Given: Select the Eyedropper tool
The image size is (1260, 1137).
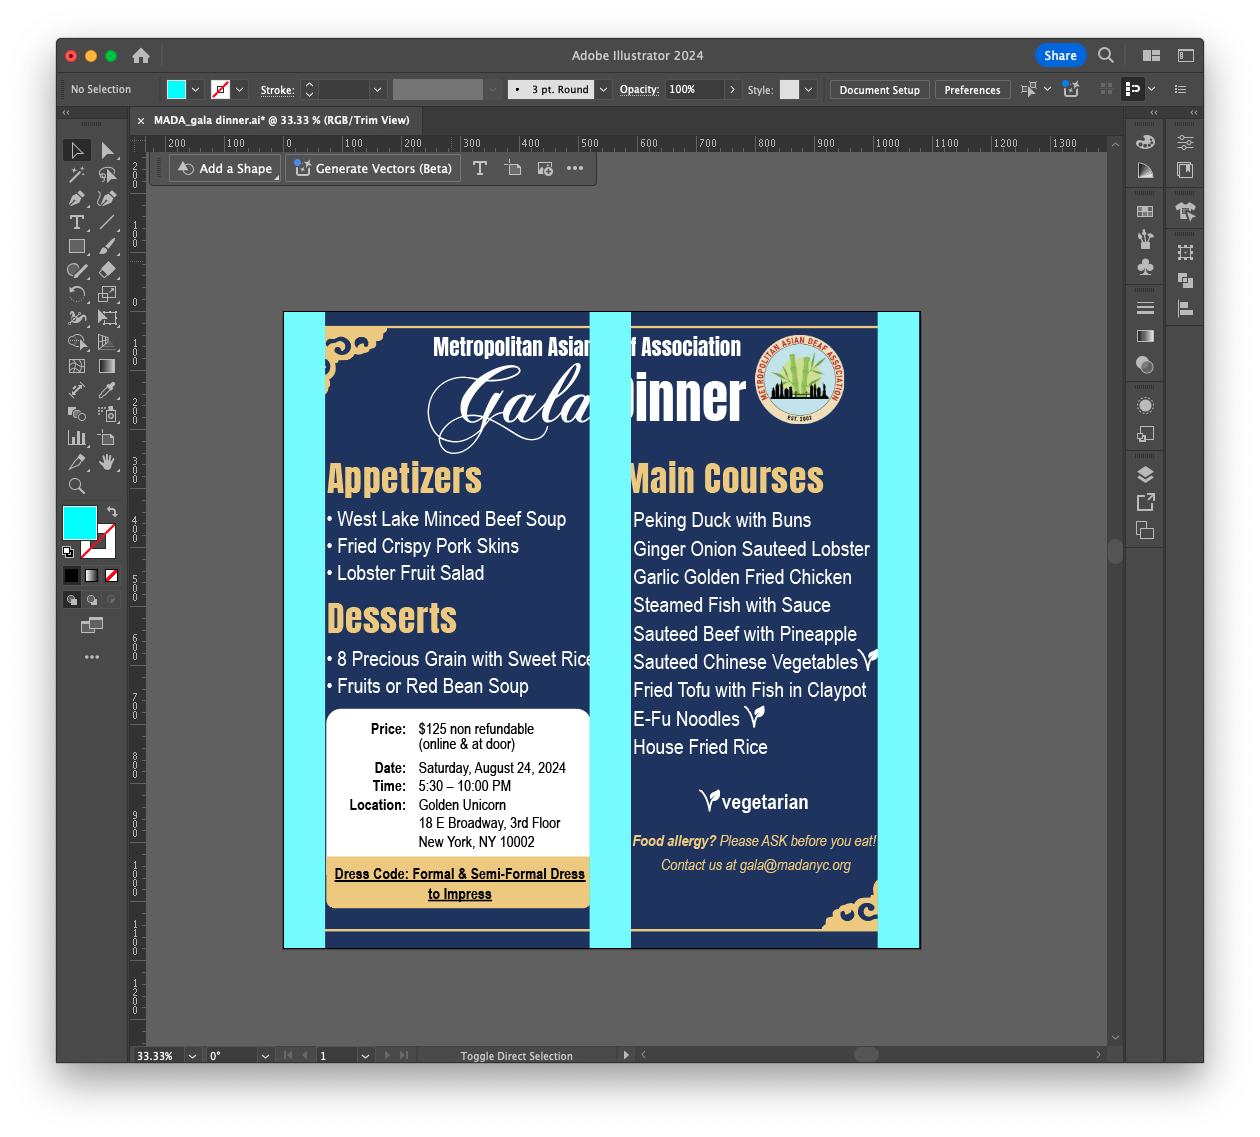Looking at the screenshot, I should click(x=107, y=390).
